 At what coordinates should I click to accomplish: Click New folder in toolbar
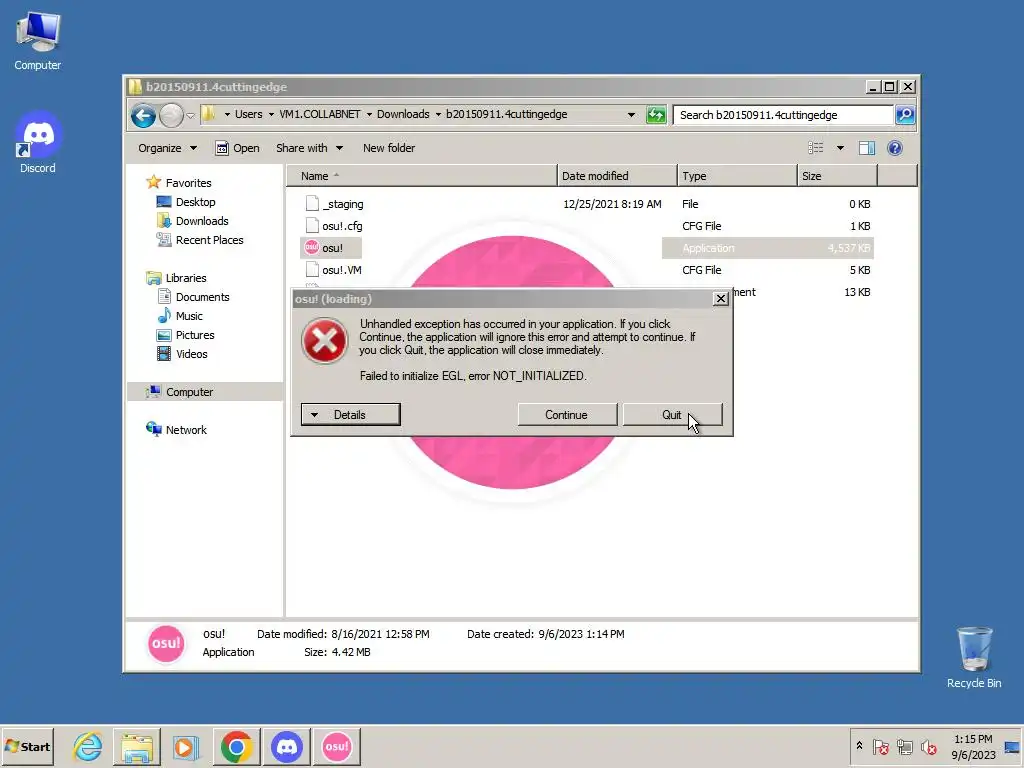pos(389,148)
